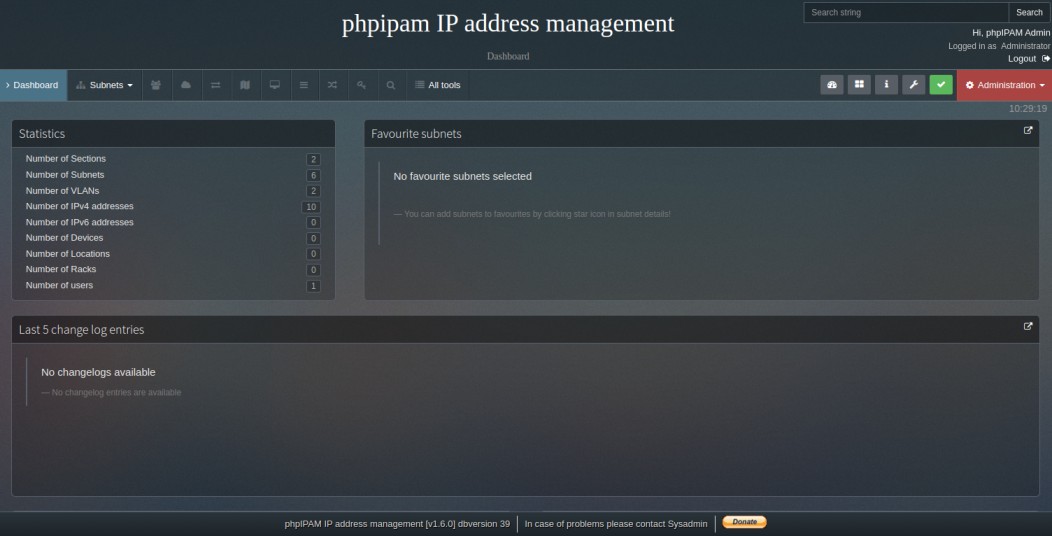This screenshot has width=1052, height=536.
Task: Click the wrench tools icon button
Action: pos(913,85)
